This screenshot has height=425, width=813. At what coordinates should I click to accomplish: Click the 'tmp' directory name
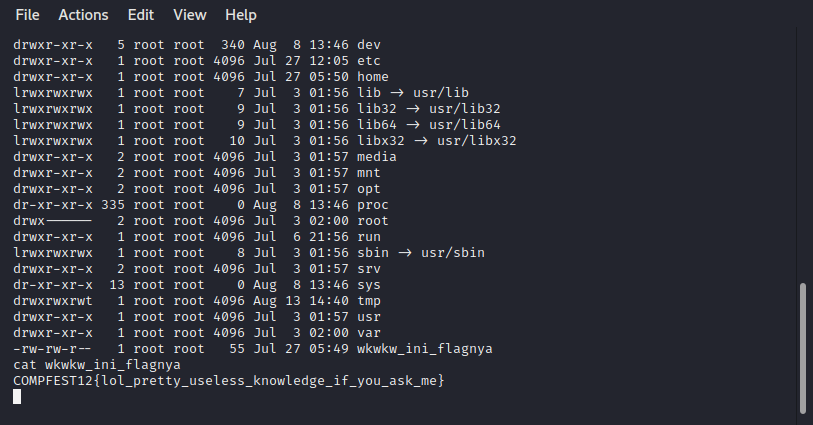[x=369, y=301]
